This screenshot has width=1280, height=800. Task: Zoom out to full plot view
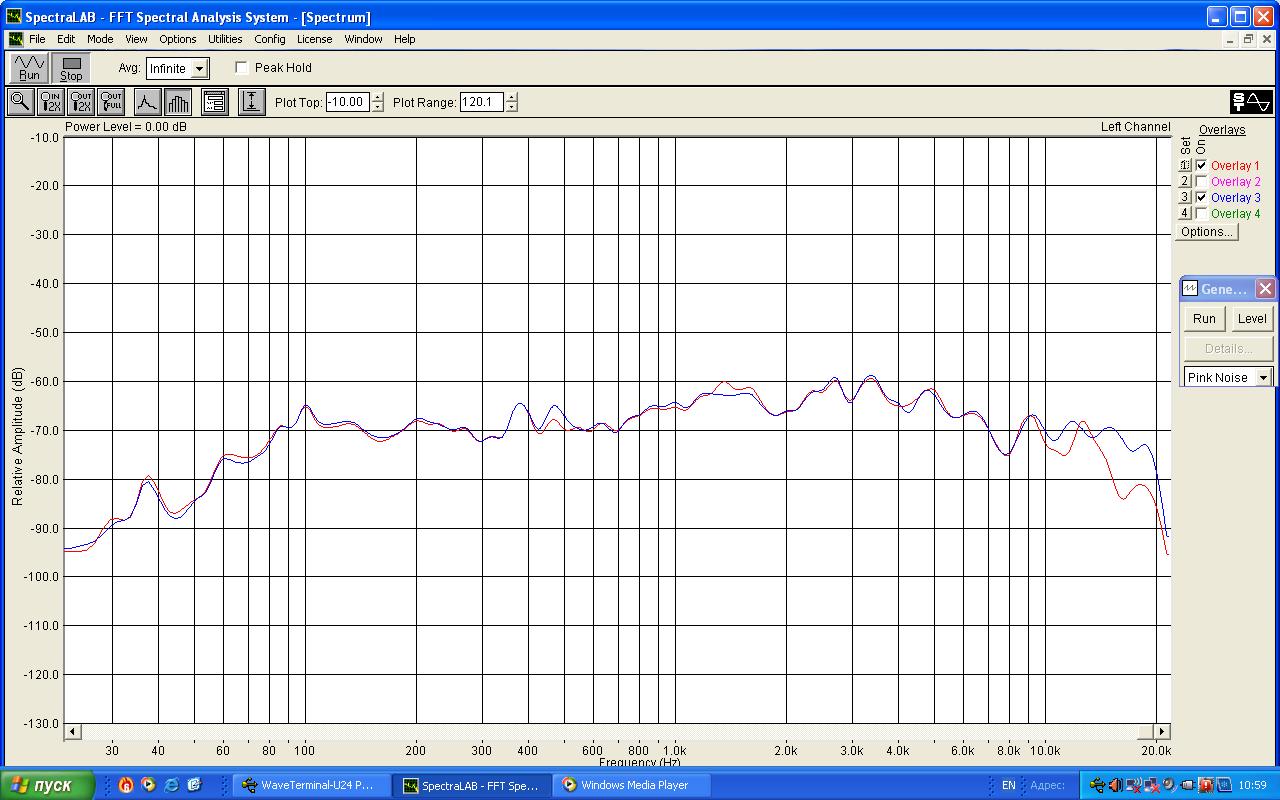point(111,101)
